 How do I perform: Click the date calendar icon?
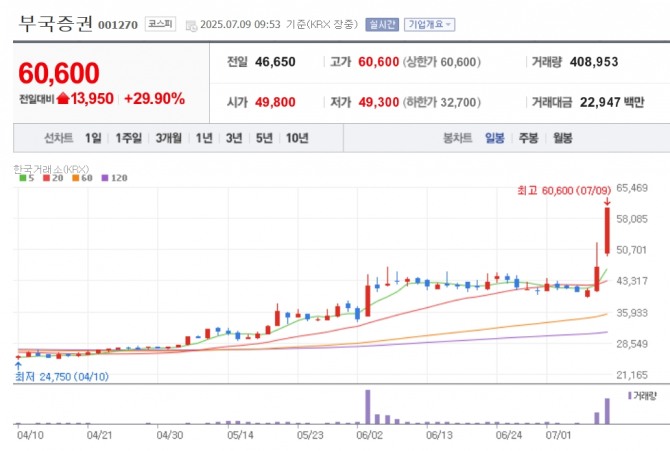click(x=191, y=26)
